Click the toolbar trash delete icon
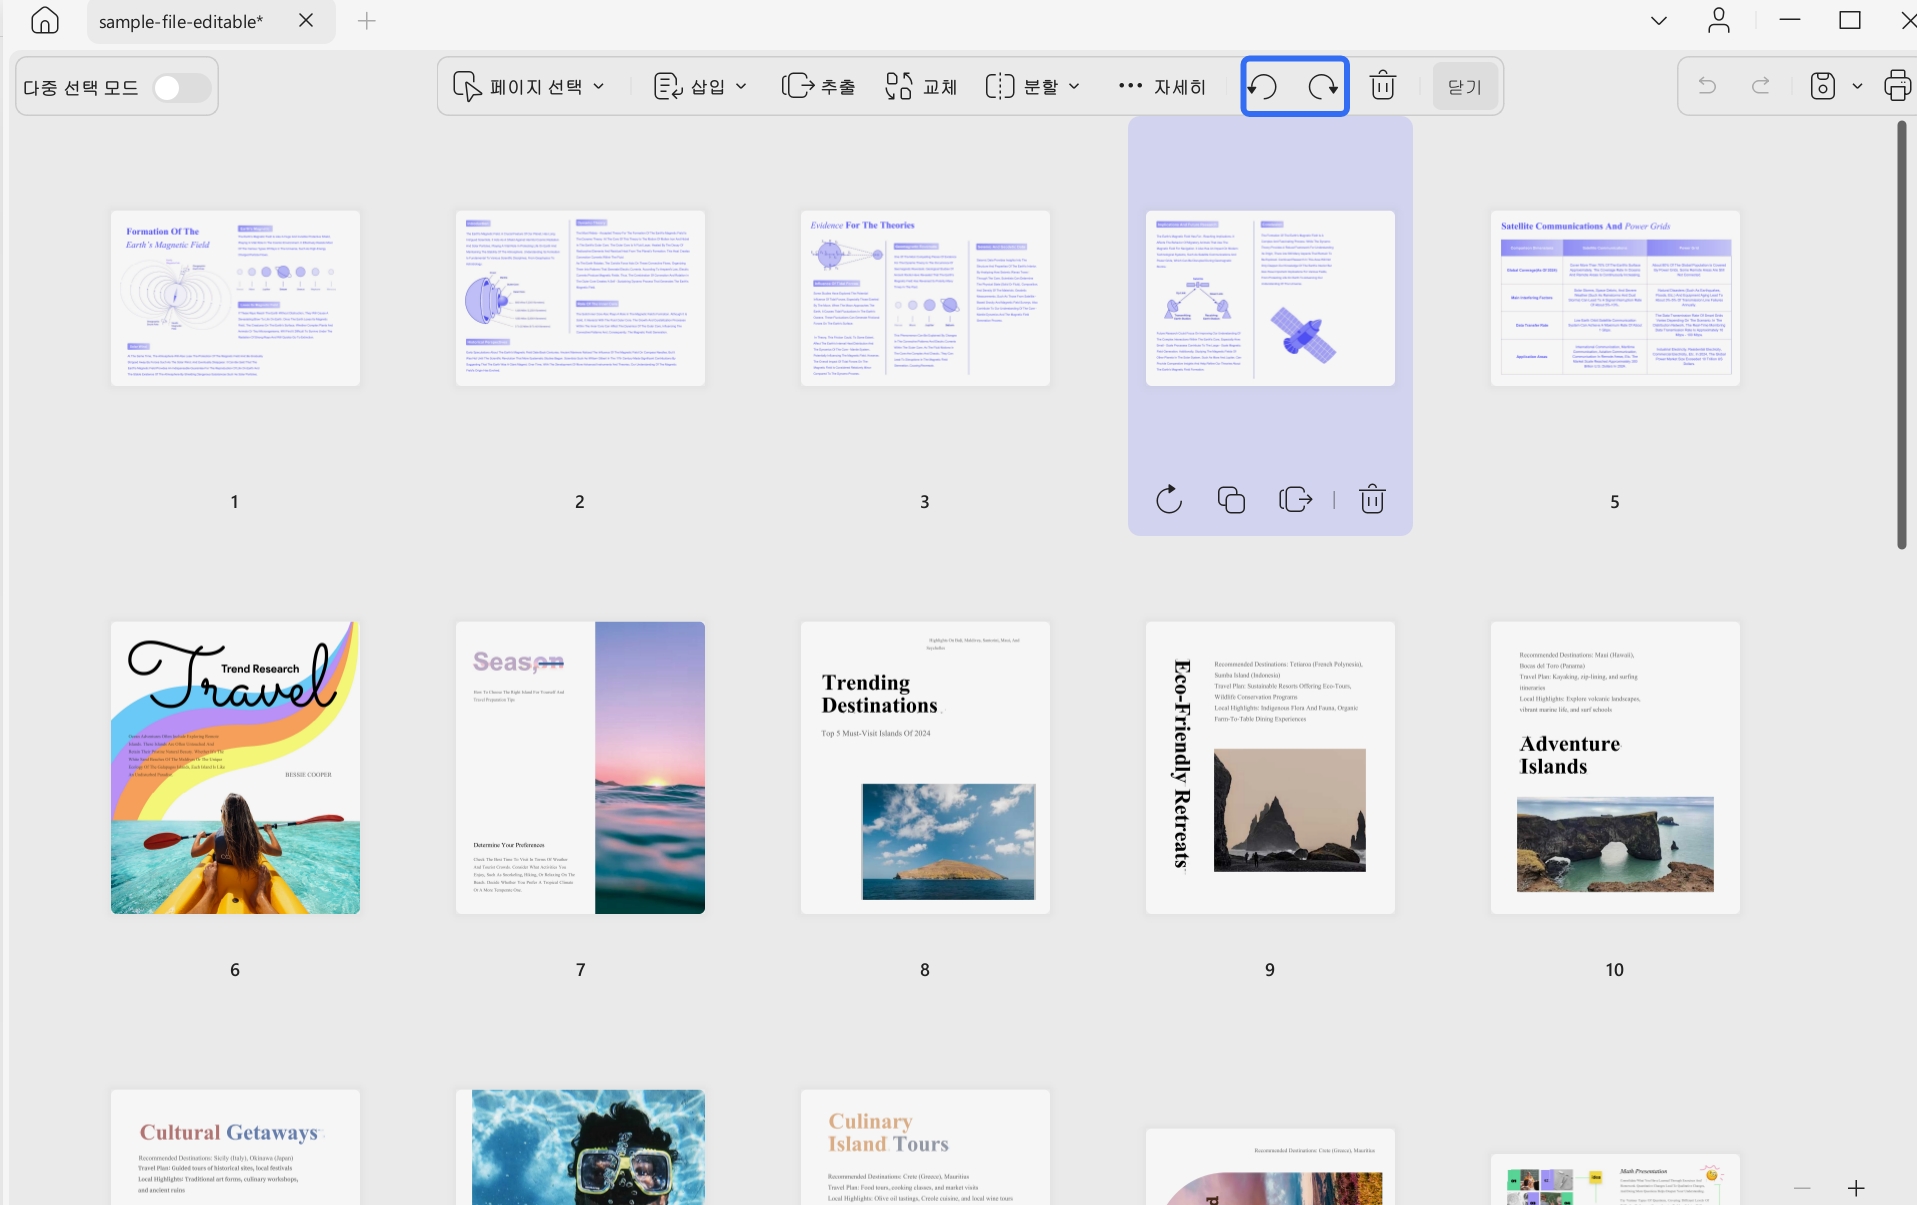Viewport: 1917px width, 1205px height. point(1383,86)
